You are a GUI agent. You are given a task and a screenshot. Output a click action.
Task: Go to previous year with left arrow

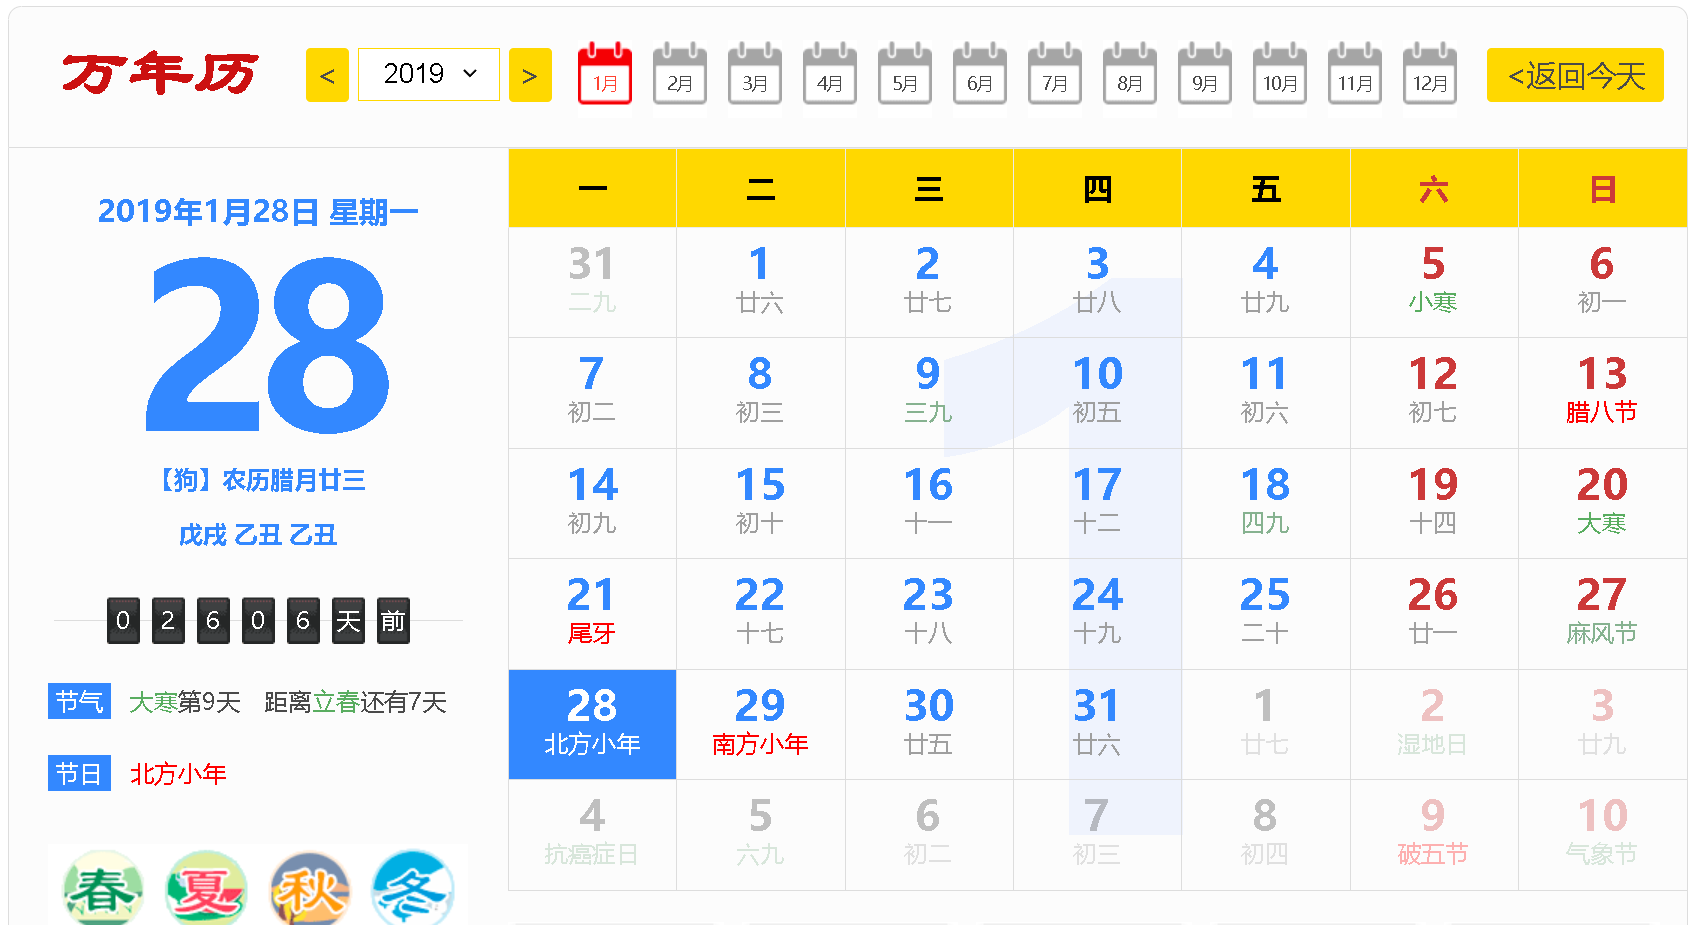pos(327,76)
